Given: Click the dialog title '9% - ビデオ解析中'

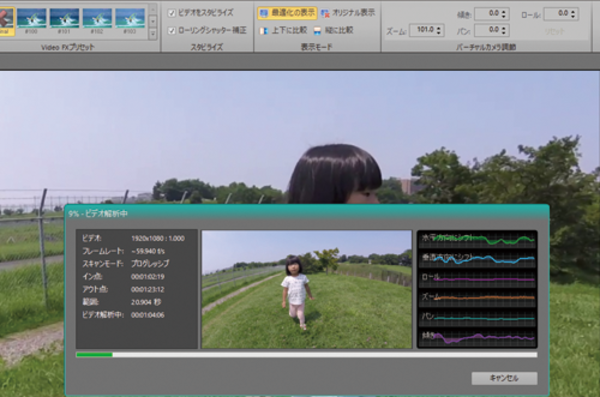Looking at the screenshot, I should 98,214.
